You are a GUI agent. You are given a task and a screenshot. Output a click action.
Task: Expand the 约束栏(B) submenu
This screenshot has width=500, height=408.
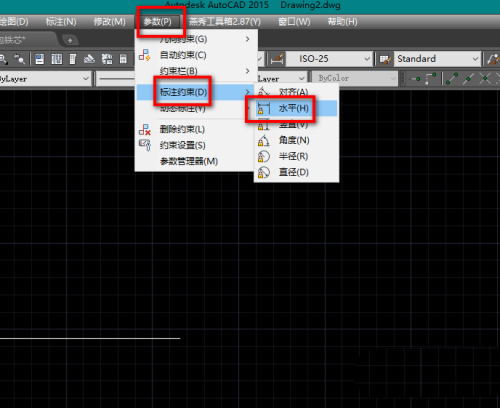196,71
